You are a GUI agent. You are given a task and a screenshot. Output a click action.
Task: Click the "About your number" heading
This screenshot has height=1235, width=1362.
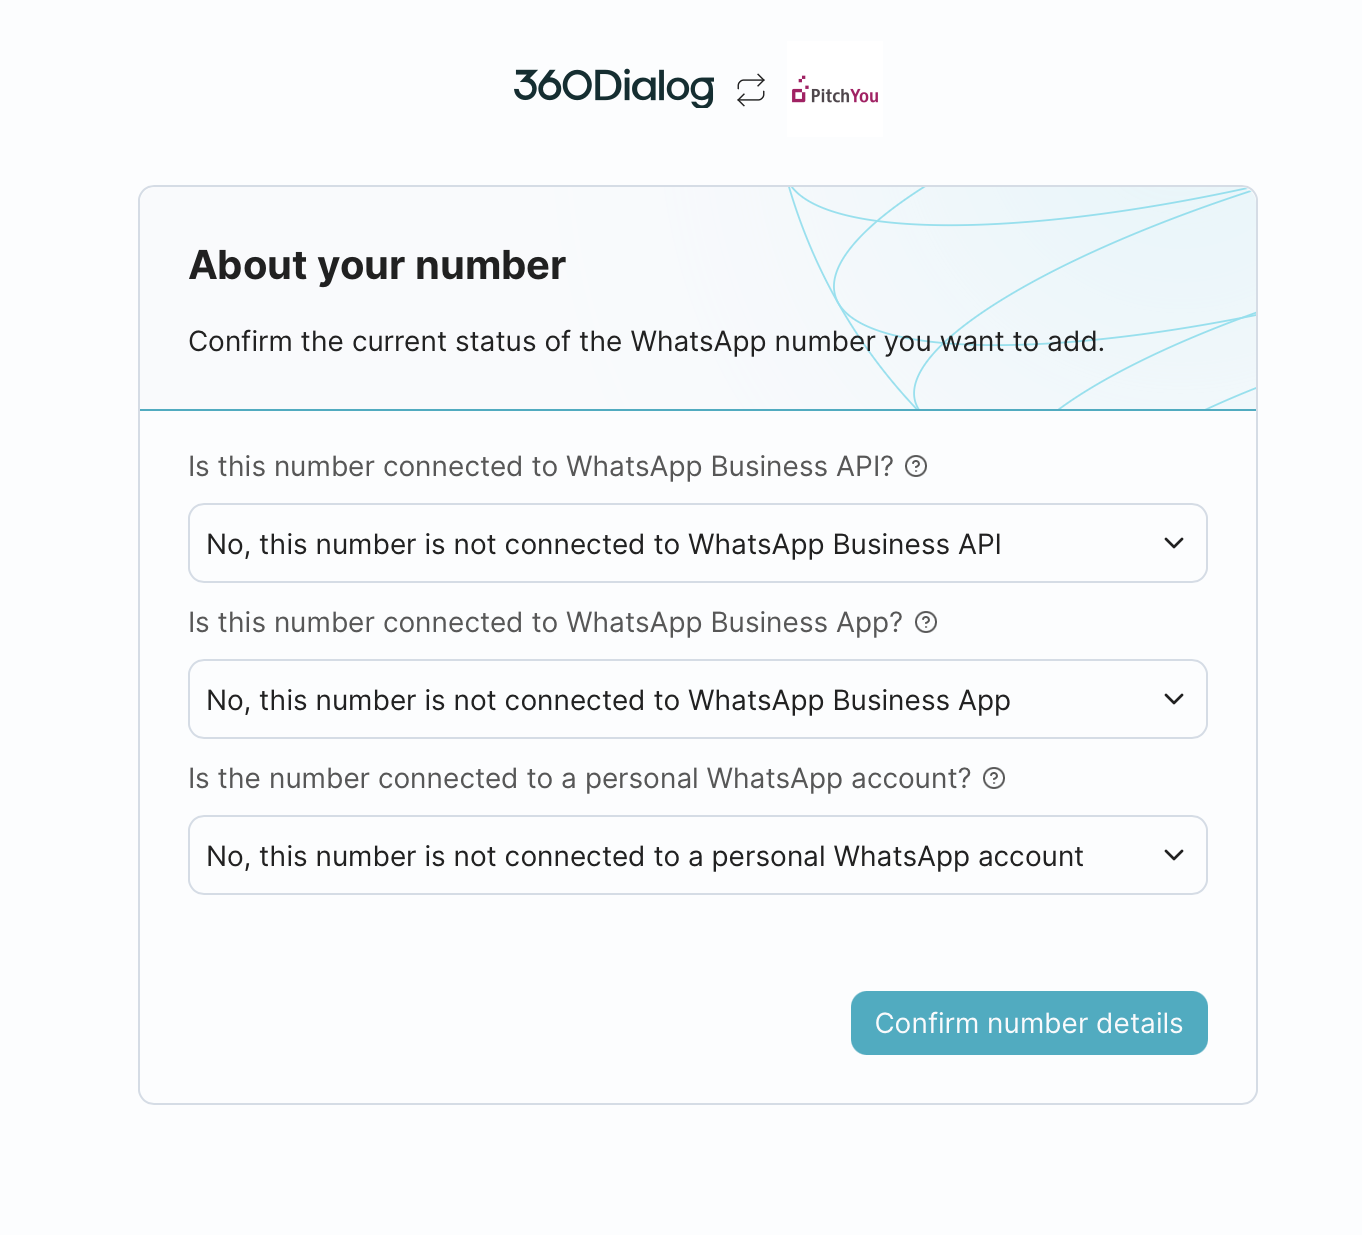pyautogui.click(x=377, y=265)
